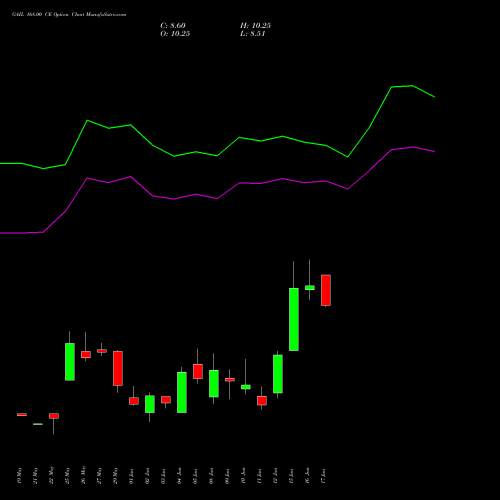Click the green candle on 04 Jun

click(x=182, y=392)
